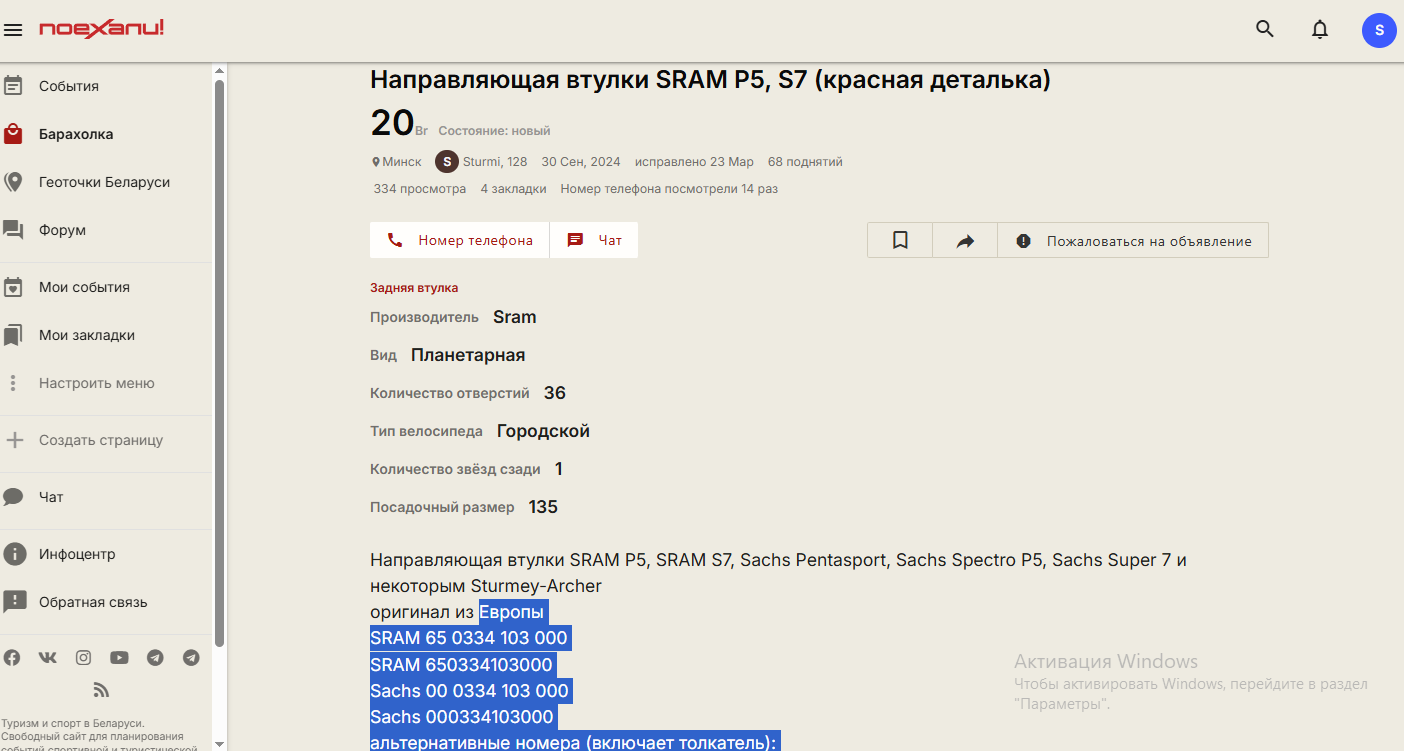Viewport: 1404px width, 751px height.
Task: Open the search icon in the header
Action: [x=1264, y=29]
